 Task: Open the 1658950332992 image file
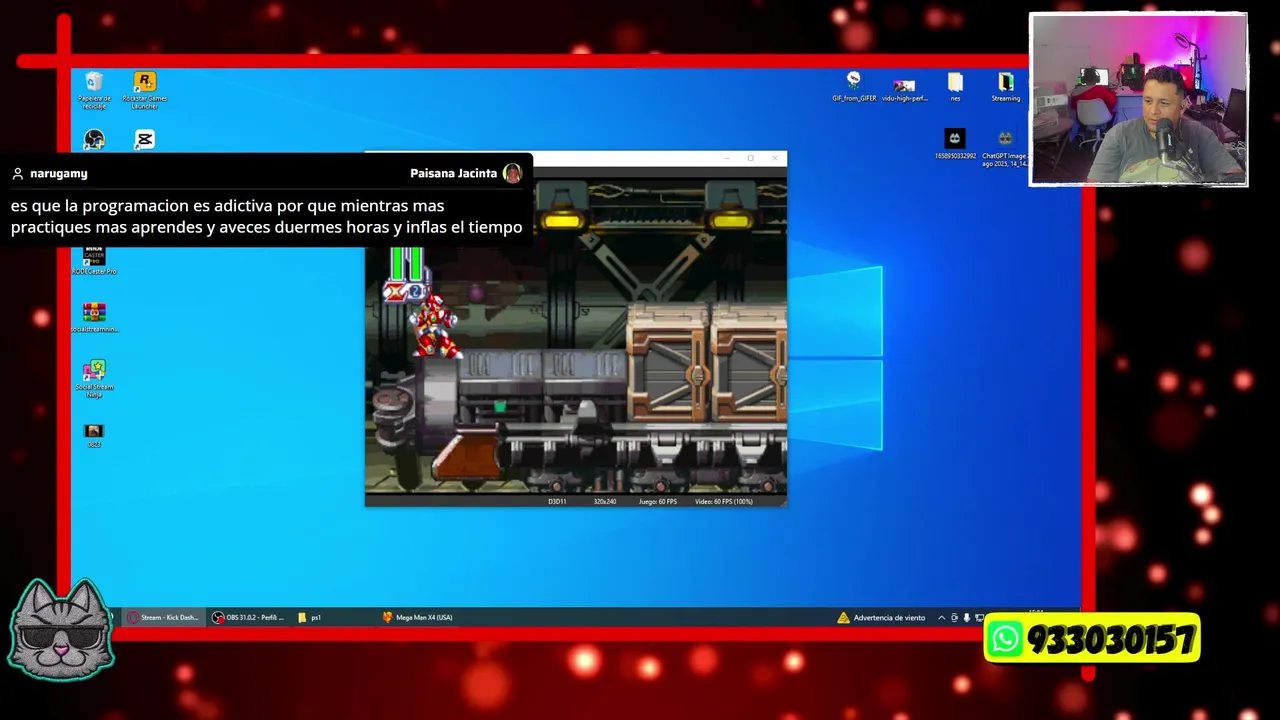pos(955,144)
